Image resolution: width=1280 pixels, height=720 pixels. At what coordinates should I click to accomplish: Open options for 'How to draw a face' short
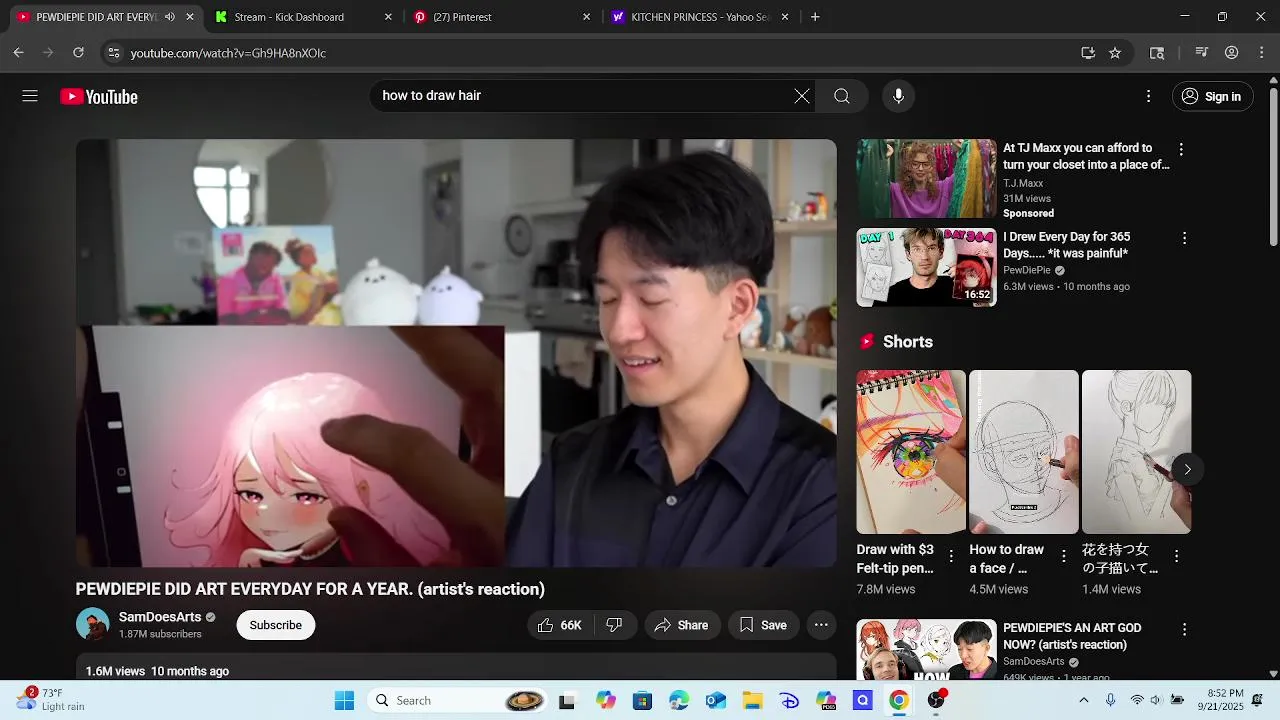pyautogui.click(x=1063, y=555)
